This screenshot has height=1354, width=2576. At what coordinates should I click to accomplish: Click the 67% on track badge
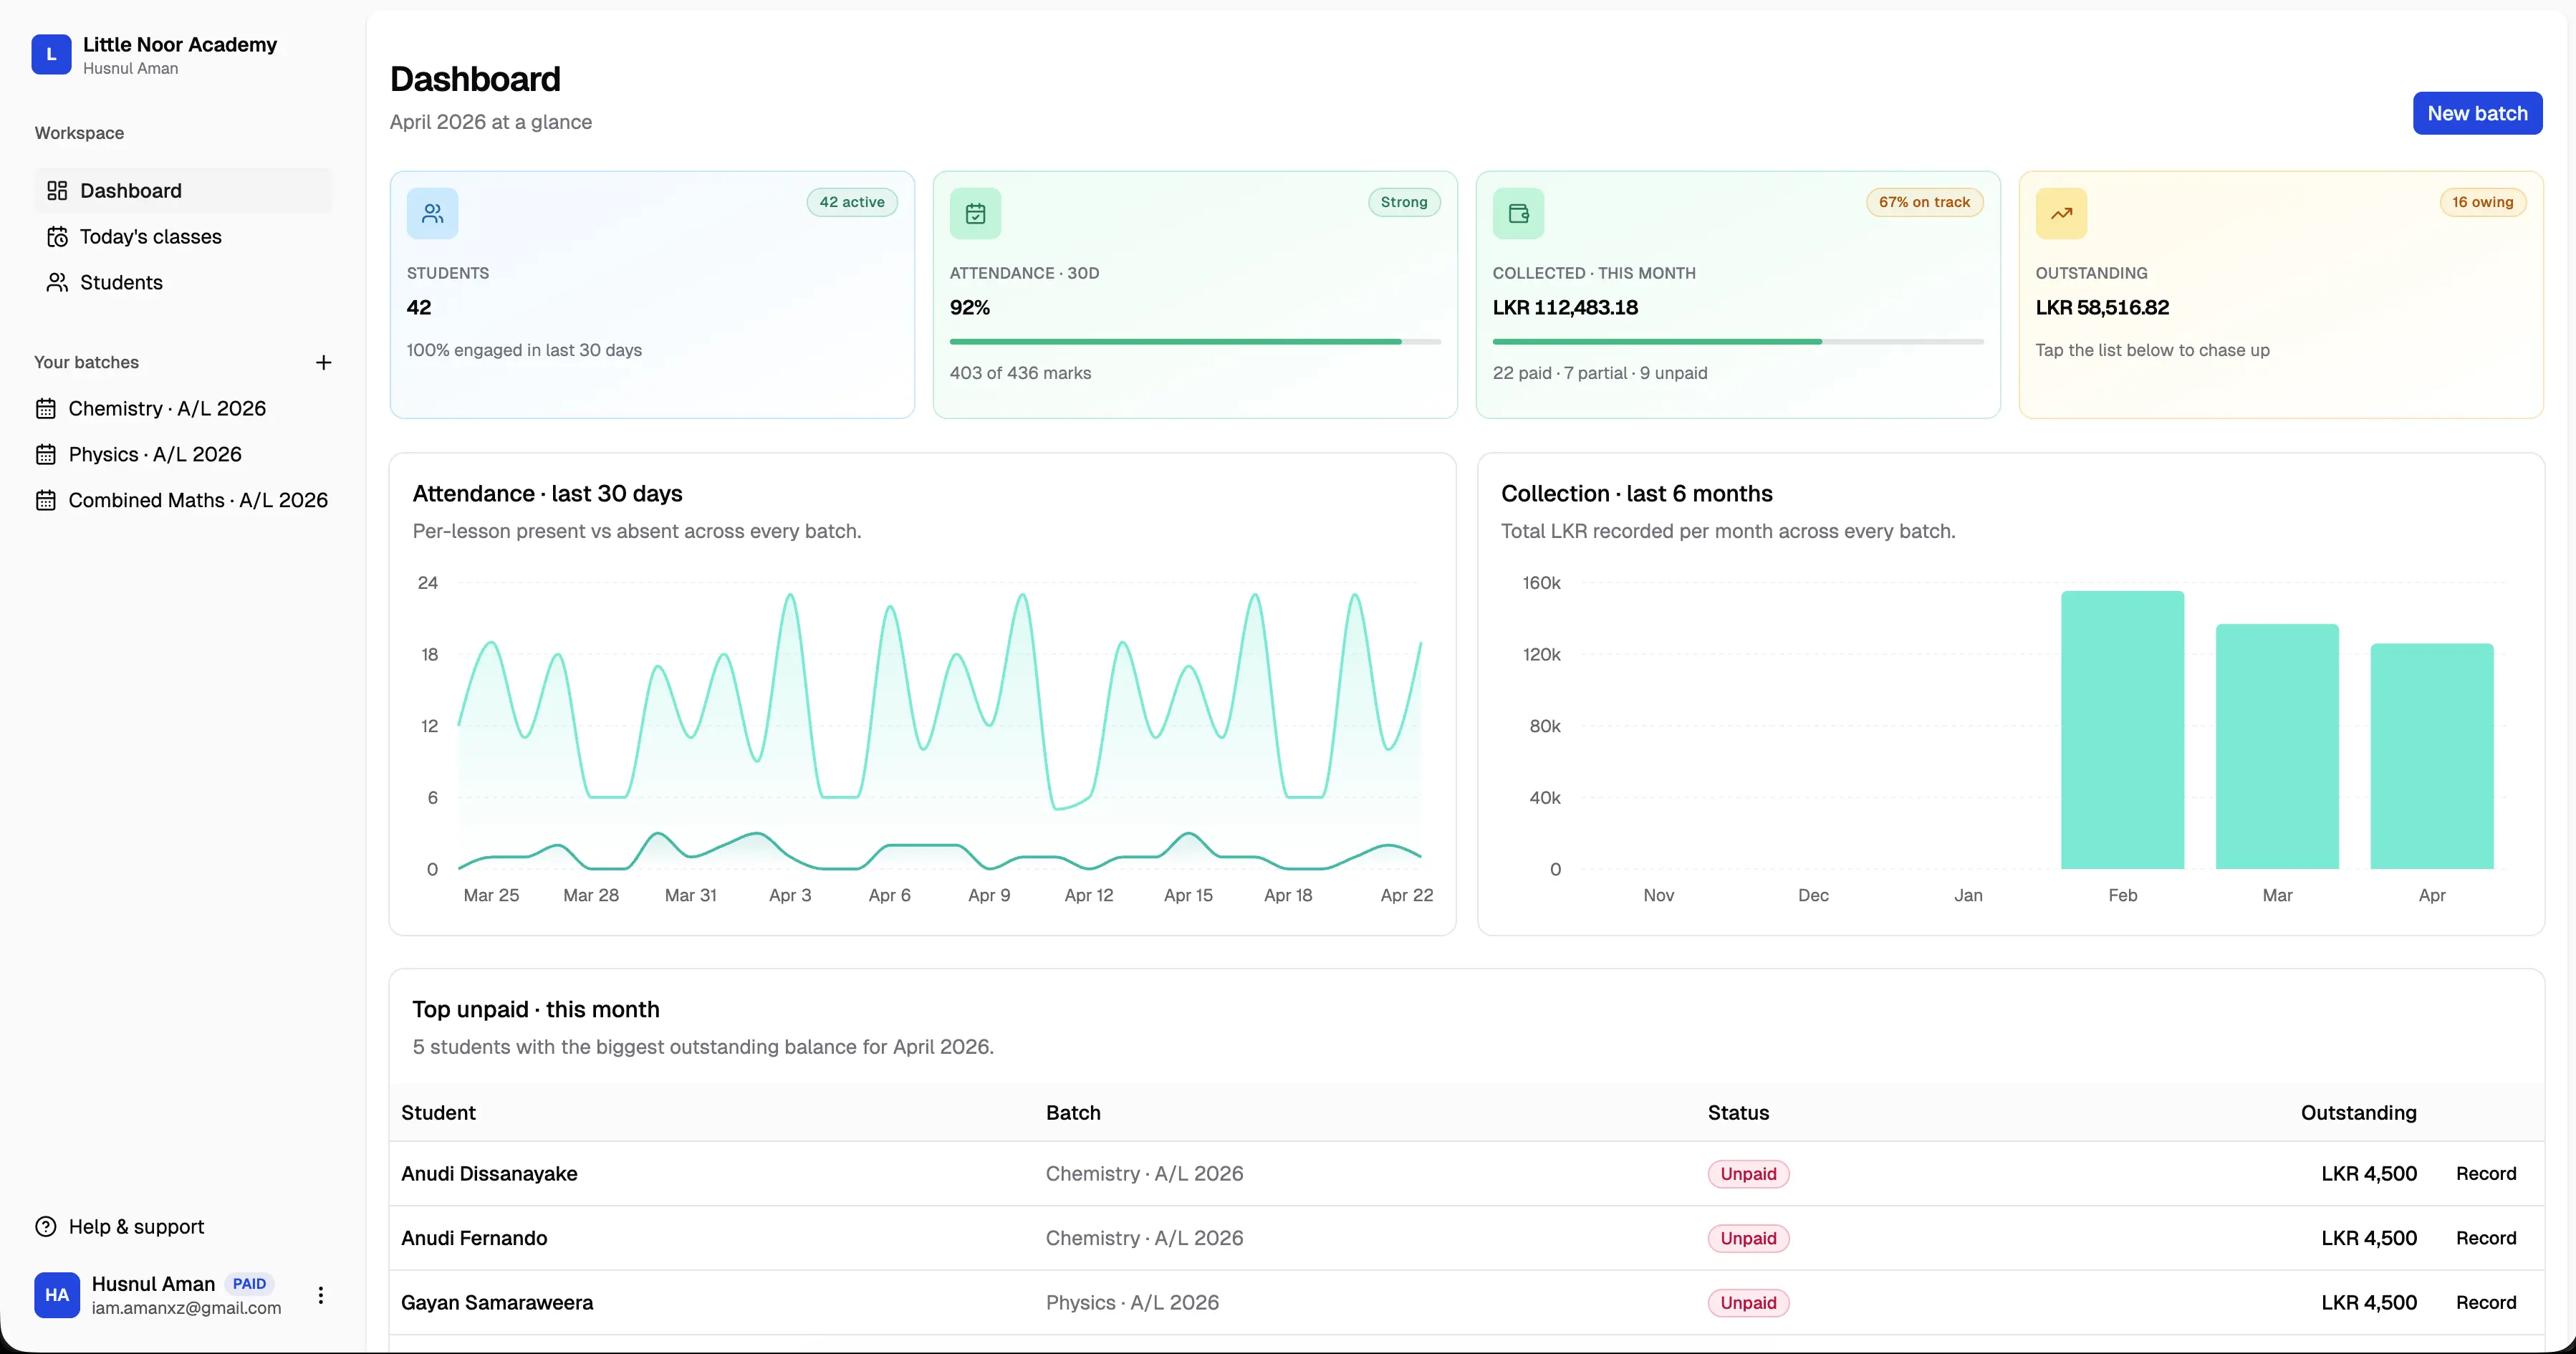coord(1924,202)
